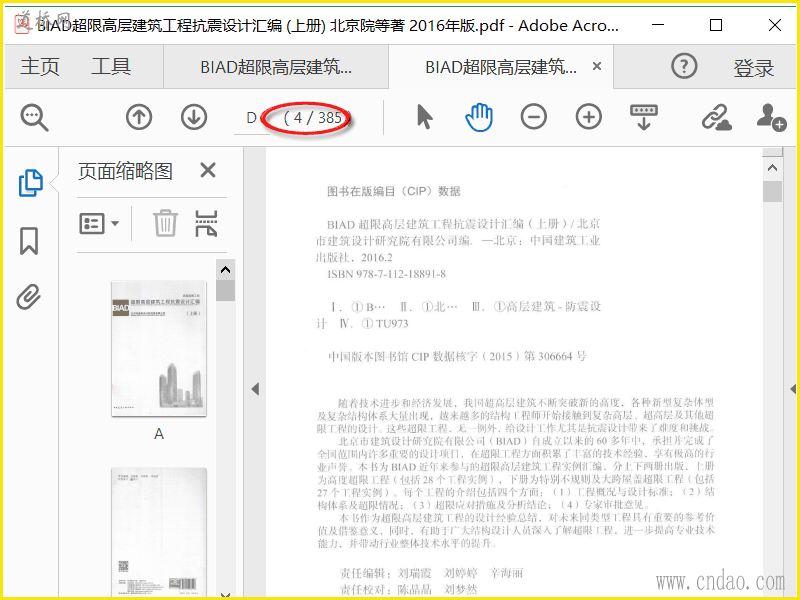Viewport: 800px width, 600px height.
Task: Open the attachments paperclip panel
Action: pyautogui.click(x=29, y=297)
